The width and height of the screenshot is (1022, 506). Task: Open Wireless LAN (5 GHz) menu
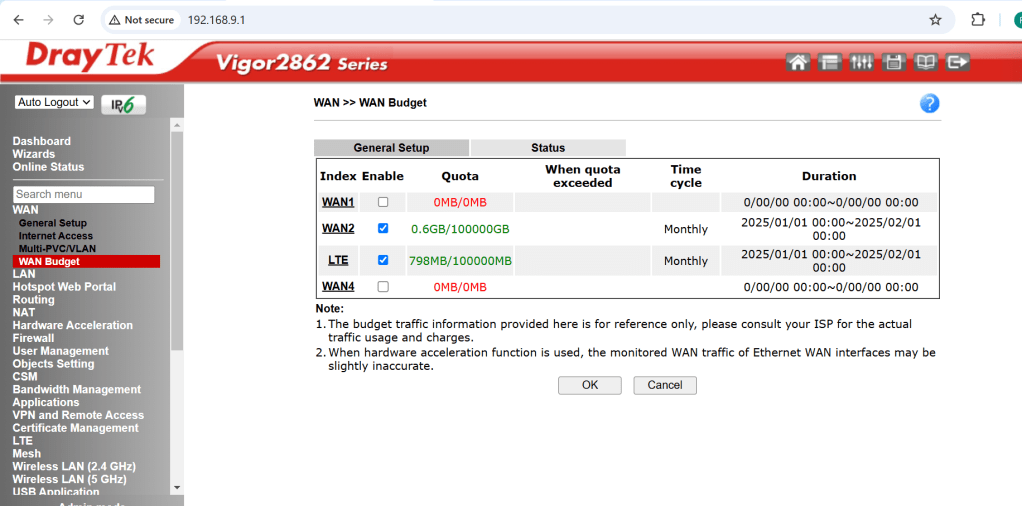(x=70, y=479)
